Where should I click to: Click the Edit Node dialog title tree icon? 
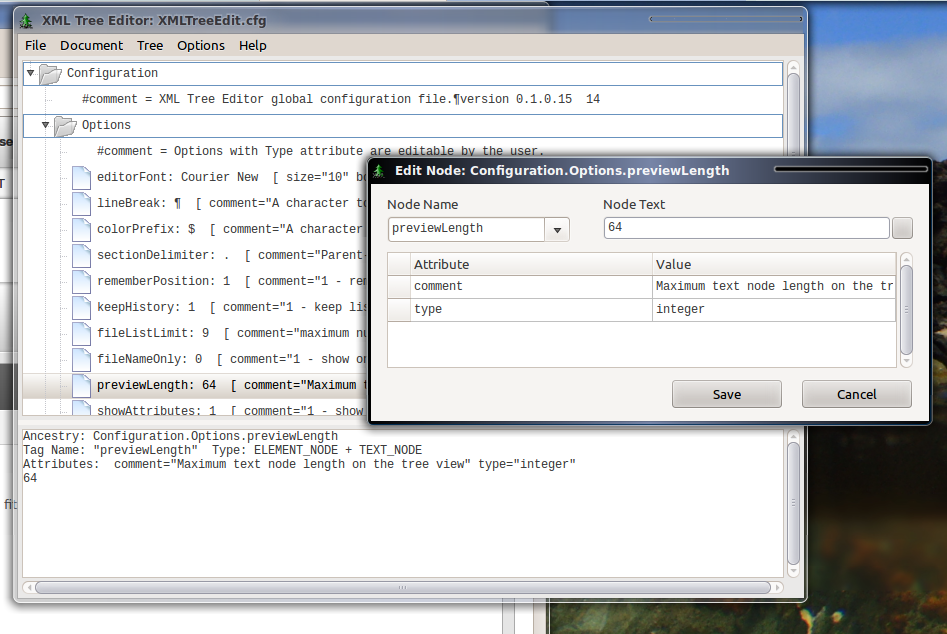pos(379,171)
